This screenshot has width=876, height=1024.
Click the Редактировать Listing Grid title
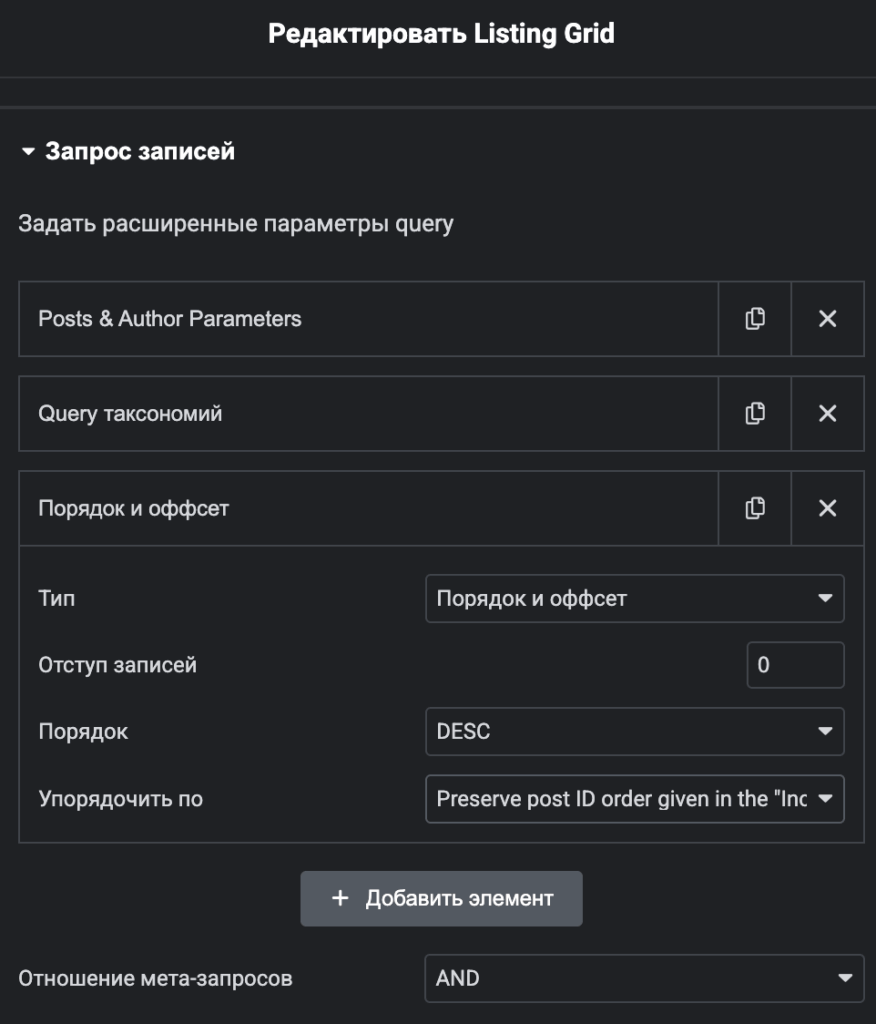click(x=441, y=34)
